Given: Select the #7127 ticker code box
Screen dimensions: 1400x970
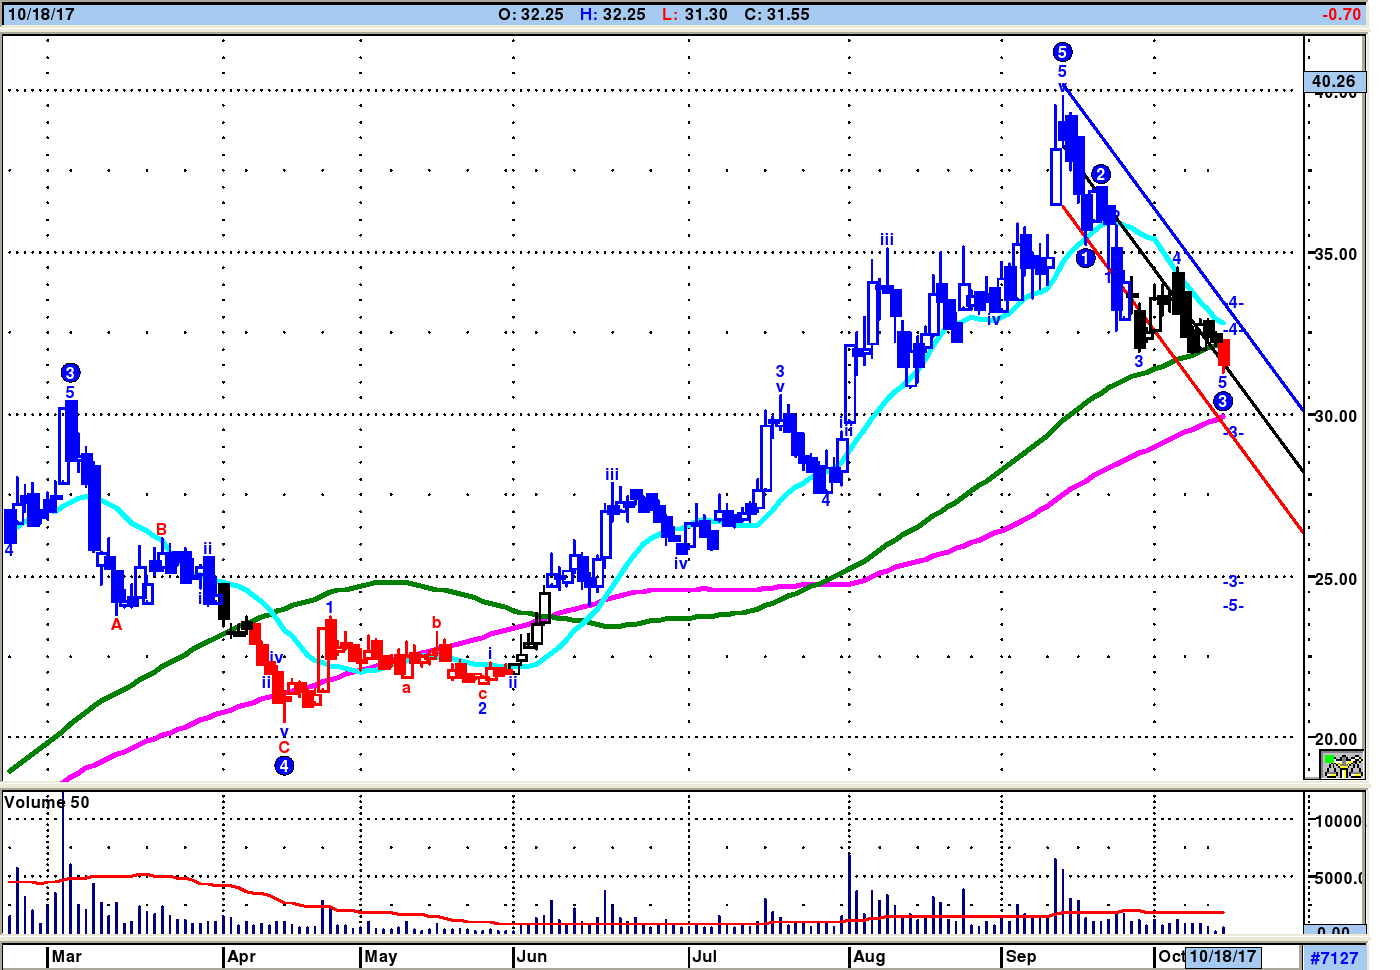Looking at the screenshot, I should coord(1335,958).
